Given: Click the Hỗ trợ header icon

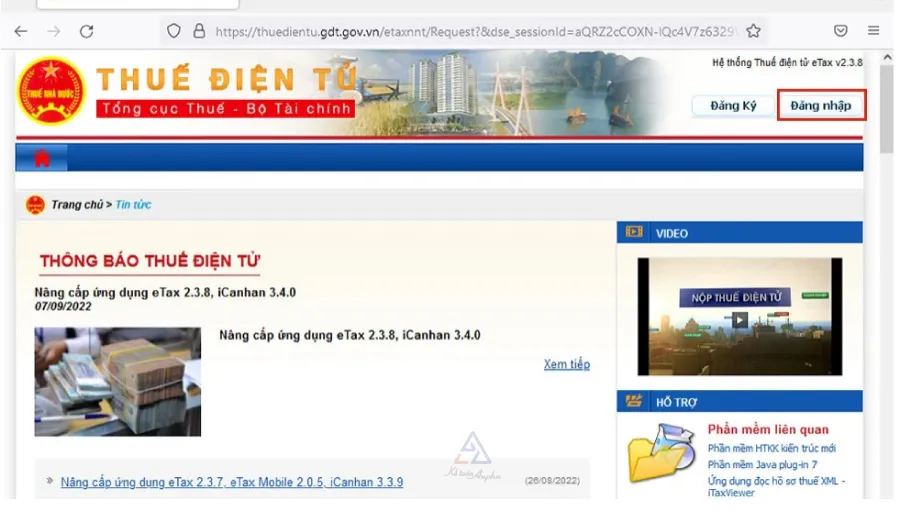Looking at the screenshot, I should point(634,401).
